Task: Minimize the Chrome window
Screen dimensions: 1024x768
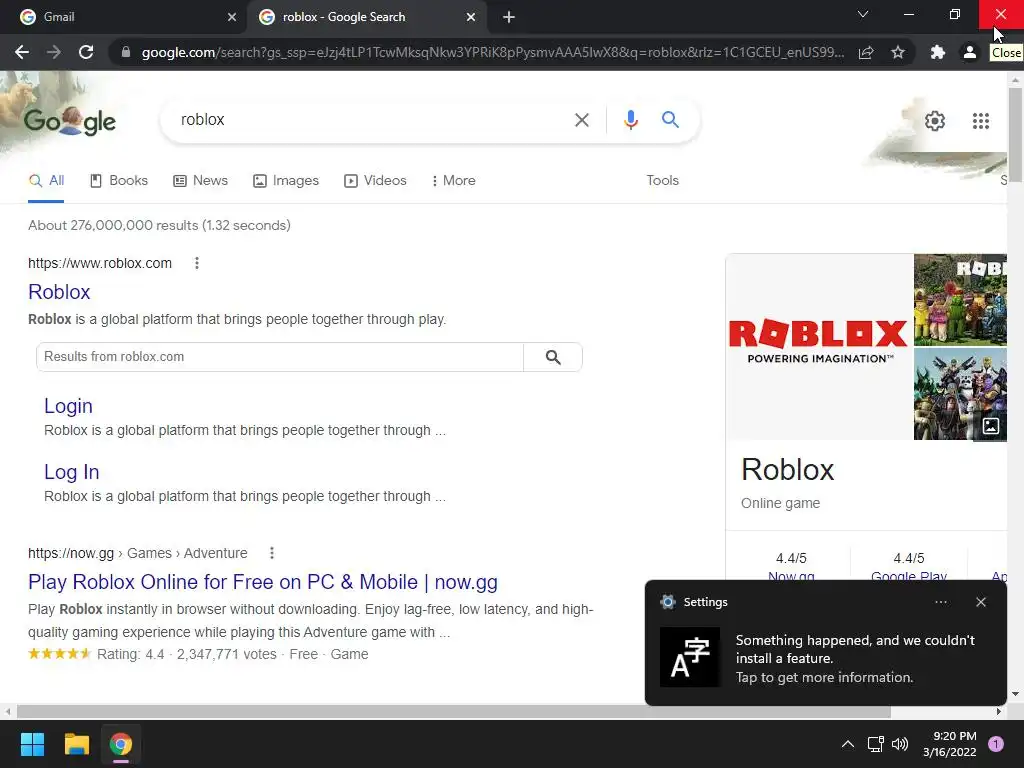Action: [x=908, y=14]
